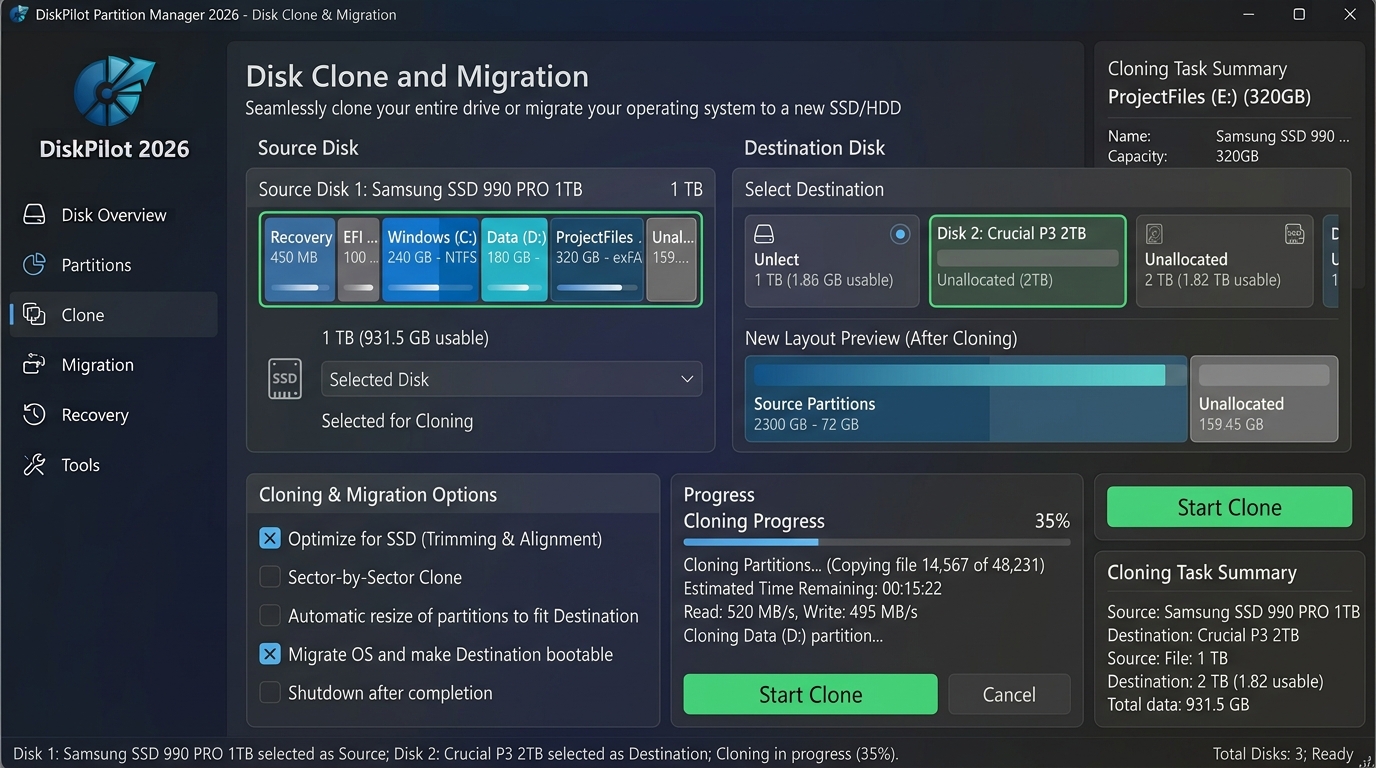Viewport: 1376px width, 768px height.
Task: Go to the Partitions section
Action: point(113,265)
